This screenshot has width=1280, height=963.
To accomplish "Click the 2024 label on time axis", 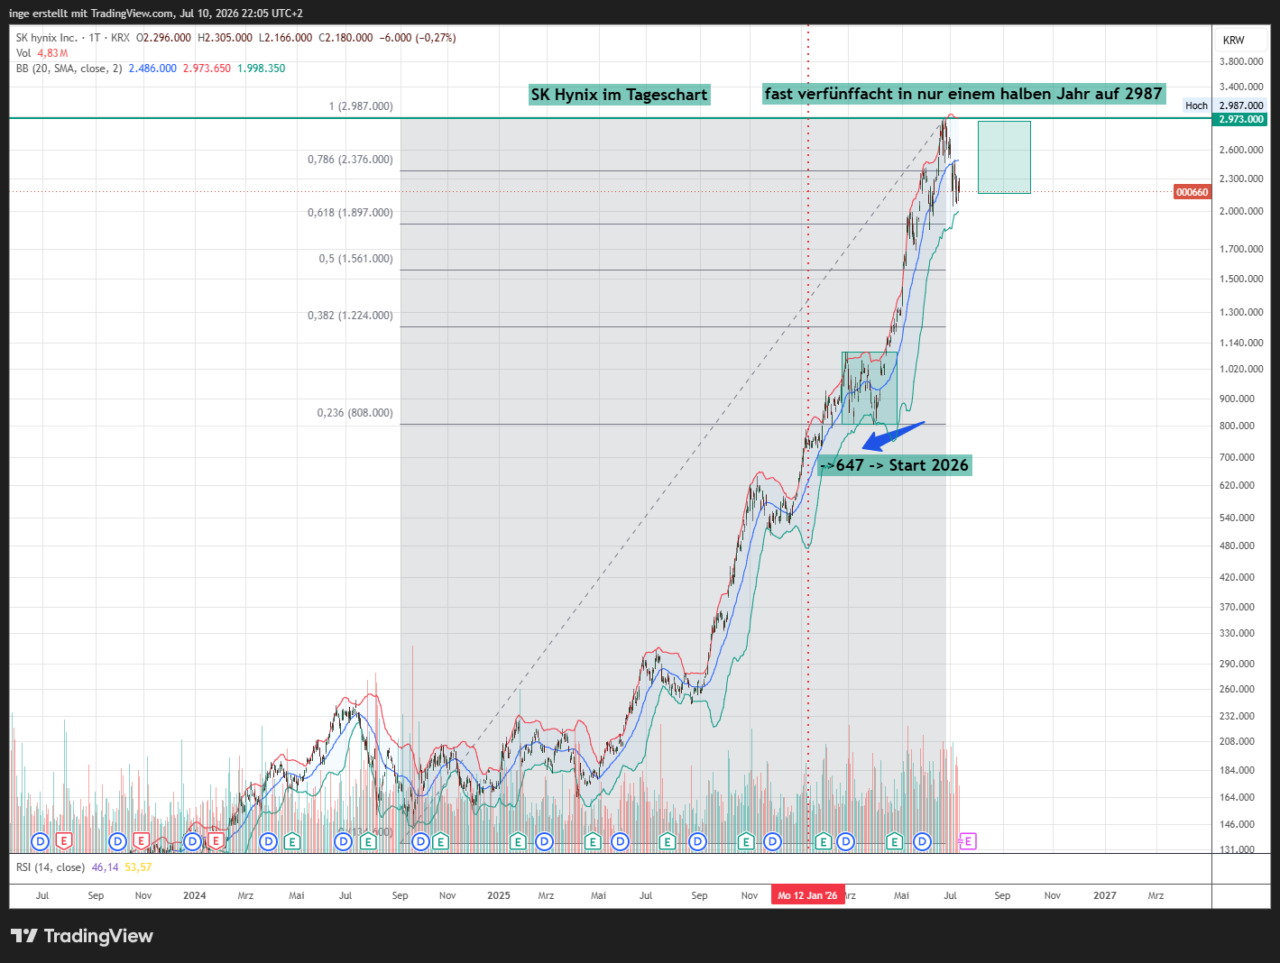I will coord(195,895).
